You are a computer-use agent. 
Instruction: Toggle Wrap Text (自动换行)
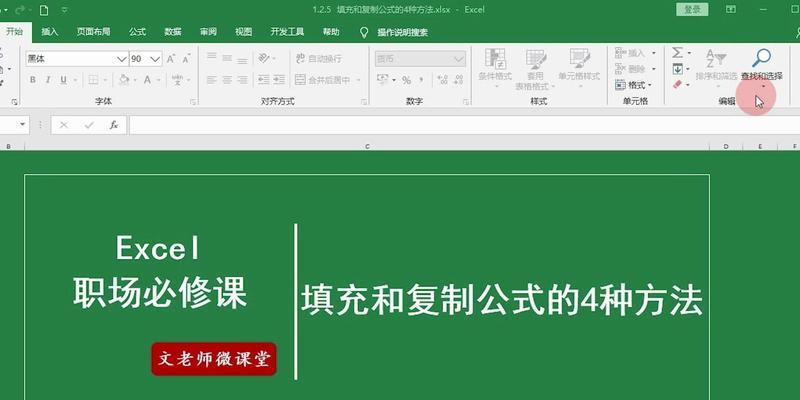[x=319, y=59]
